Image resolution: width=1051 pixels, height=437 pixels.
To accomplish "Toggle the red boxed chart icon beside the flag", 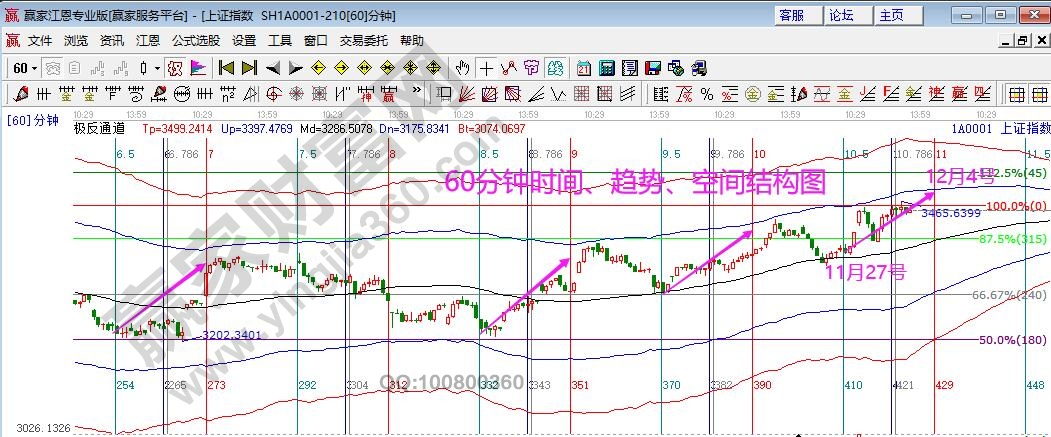I will click(174, 68).
